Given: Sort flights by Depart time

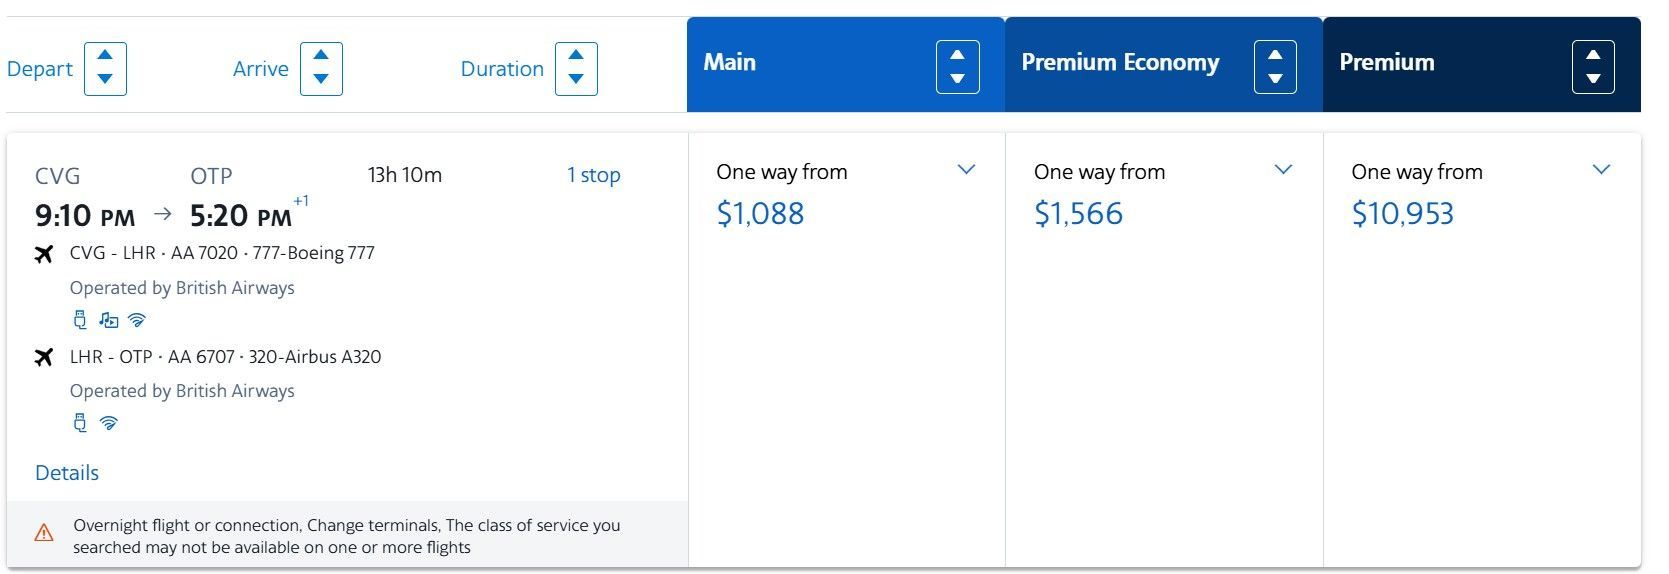Looking at the screenshot, I should click(105, 69).
